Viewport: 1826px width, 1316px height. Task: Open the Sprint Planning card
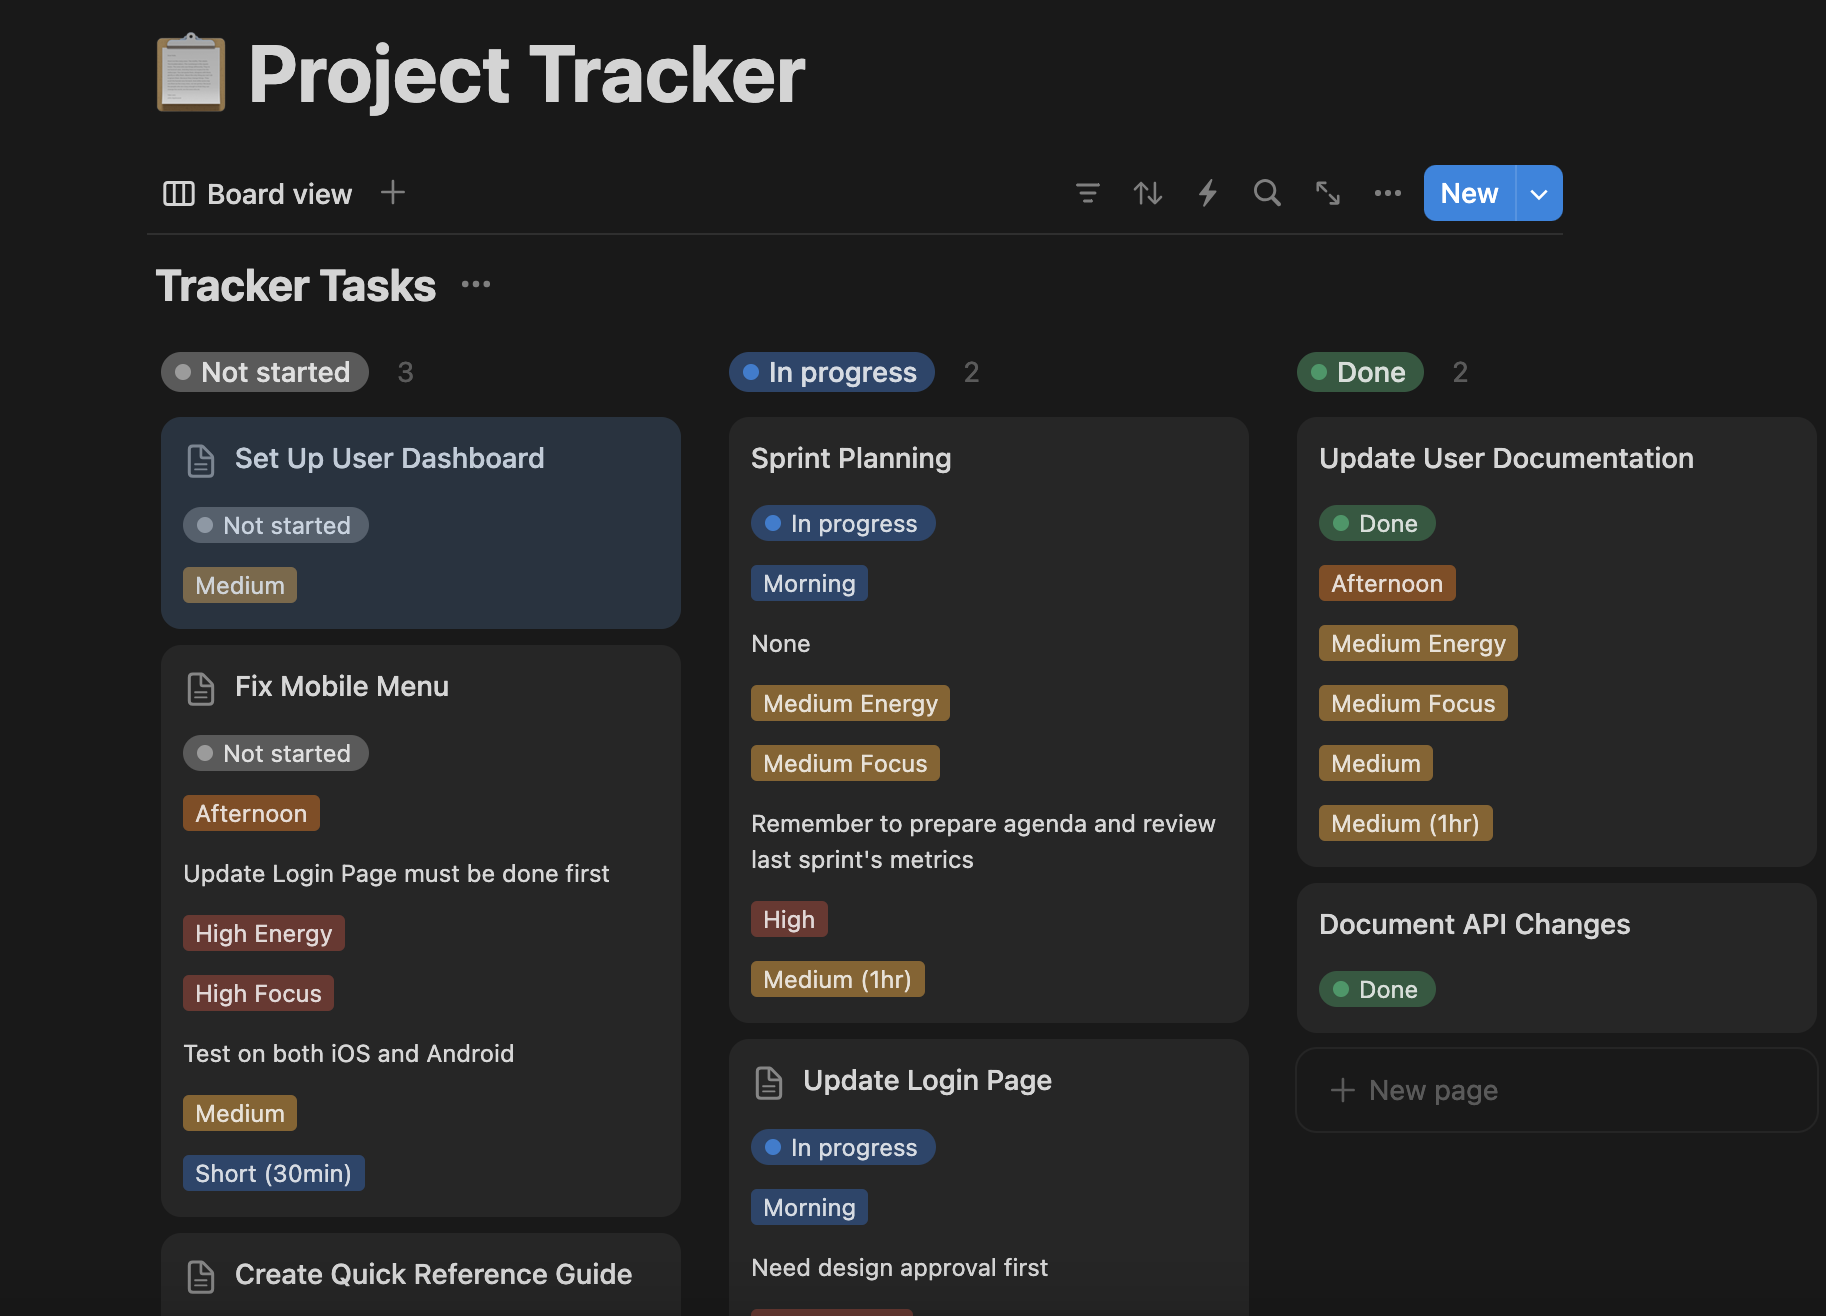click(851, 458)
